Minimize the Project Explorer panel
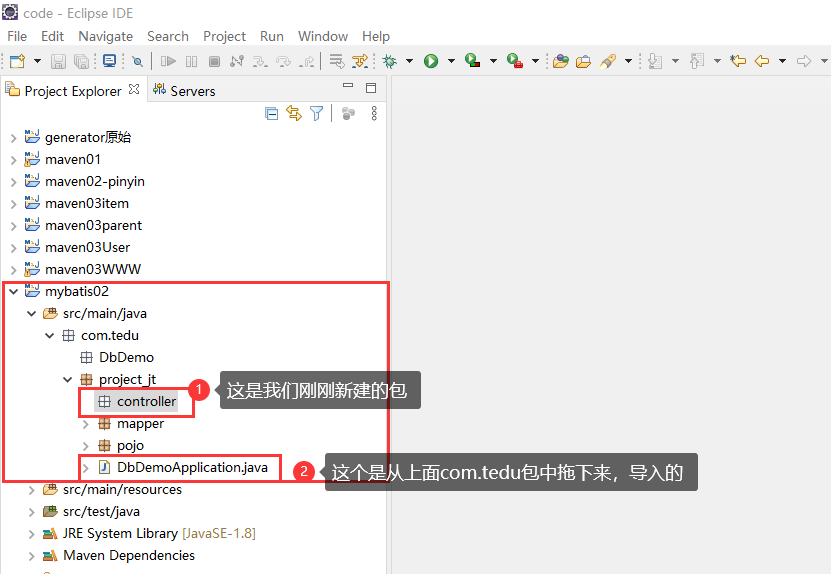Screen dimensions: 831x574 click(x=348, y=85)
